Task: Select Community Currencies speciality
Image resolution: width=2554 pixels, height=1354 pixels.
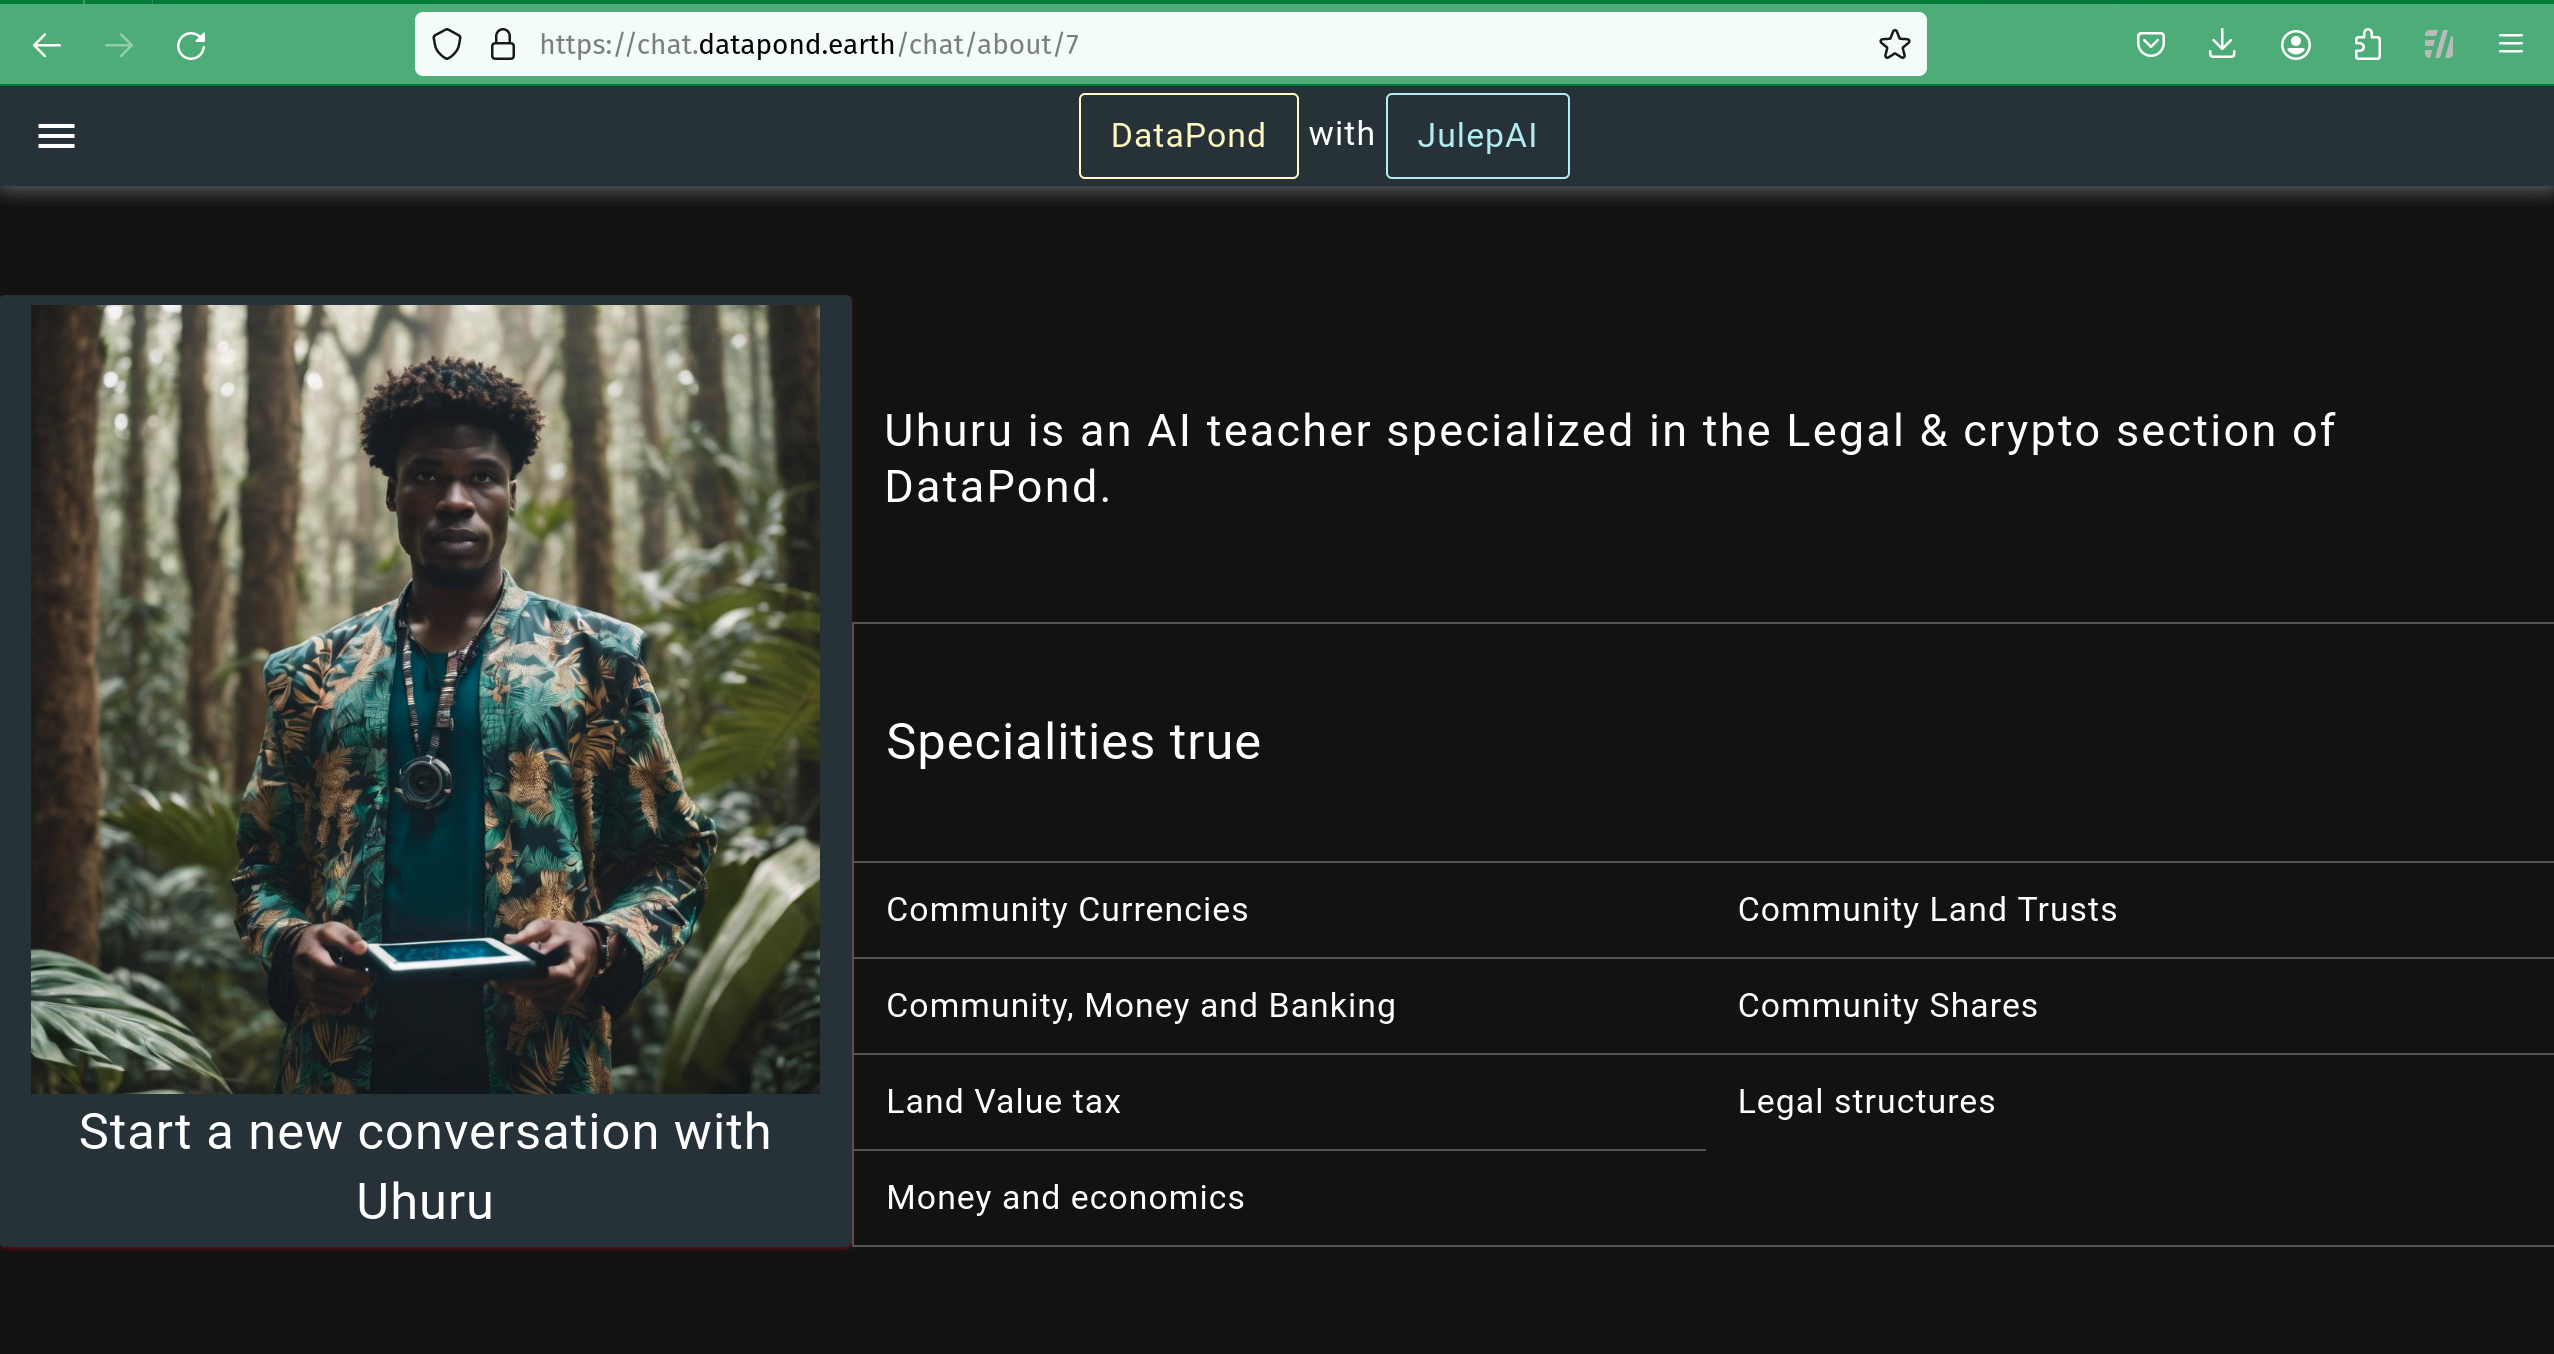Action: pyautogui.click(x=1067, y=910)
